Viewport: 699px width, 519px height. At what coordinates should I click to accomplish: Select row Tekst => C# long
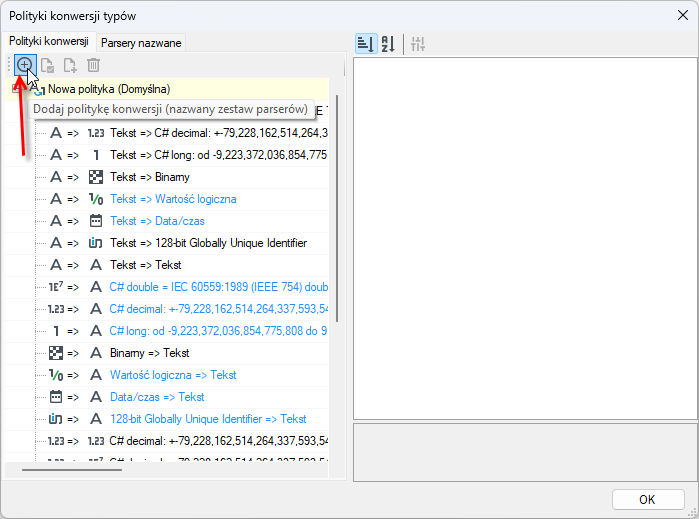coord(219,155)
